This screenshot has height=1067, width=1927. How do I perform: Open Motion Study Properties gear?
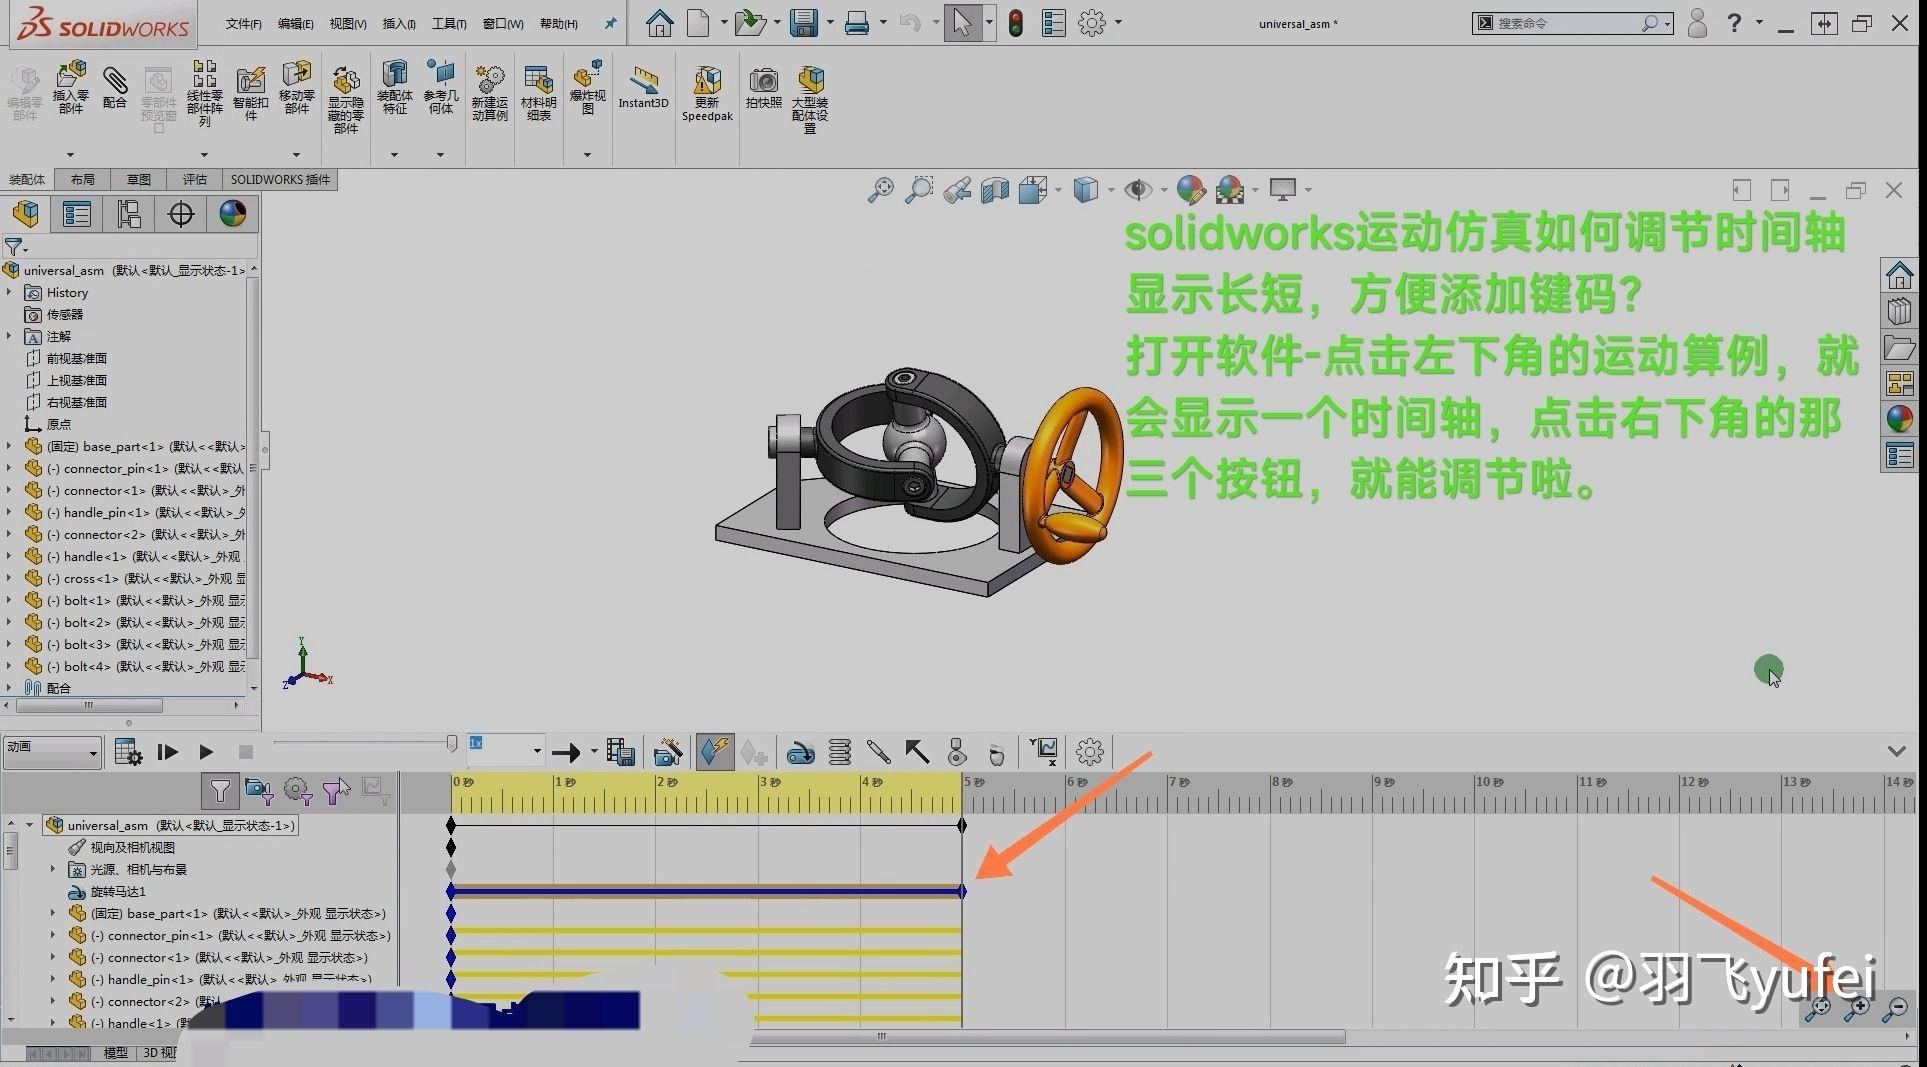click(1090, 752)
